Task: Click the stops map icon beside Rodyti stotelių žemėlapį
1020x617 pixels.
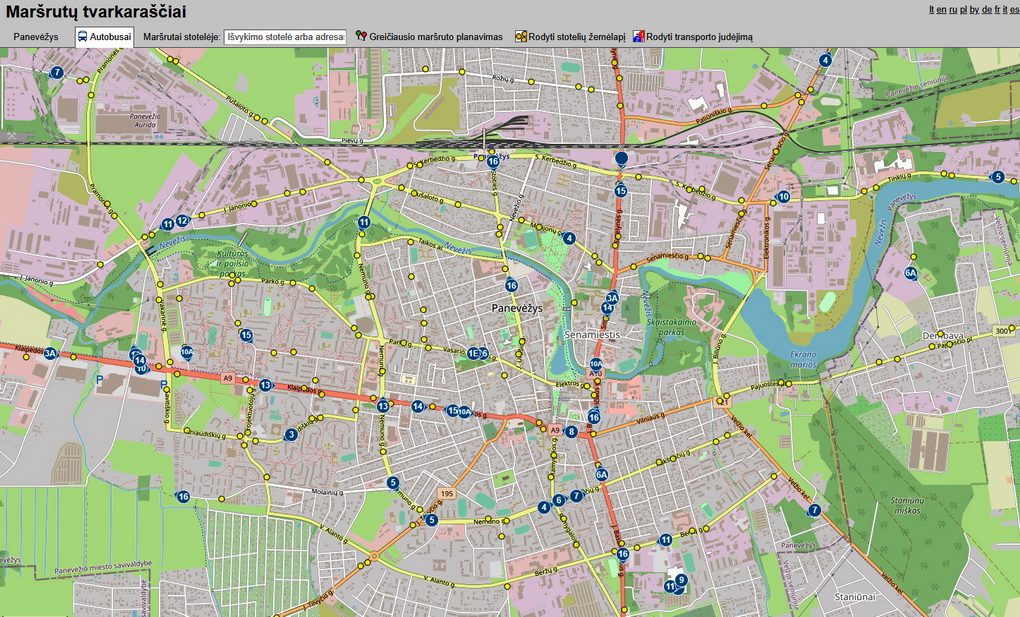Action: click(521, 37)
